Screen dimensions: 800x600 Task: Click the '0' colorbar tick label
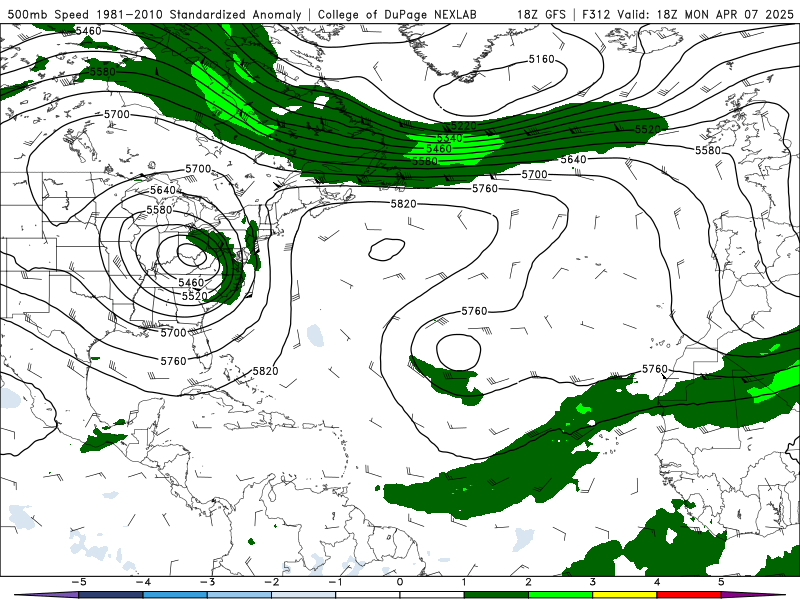(399, 582)
